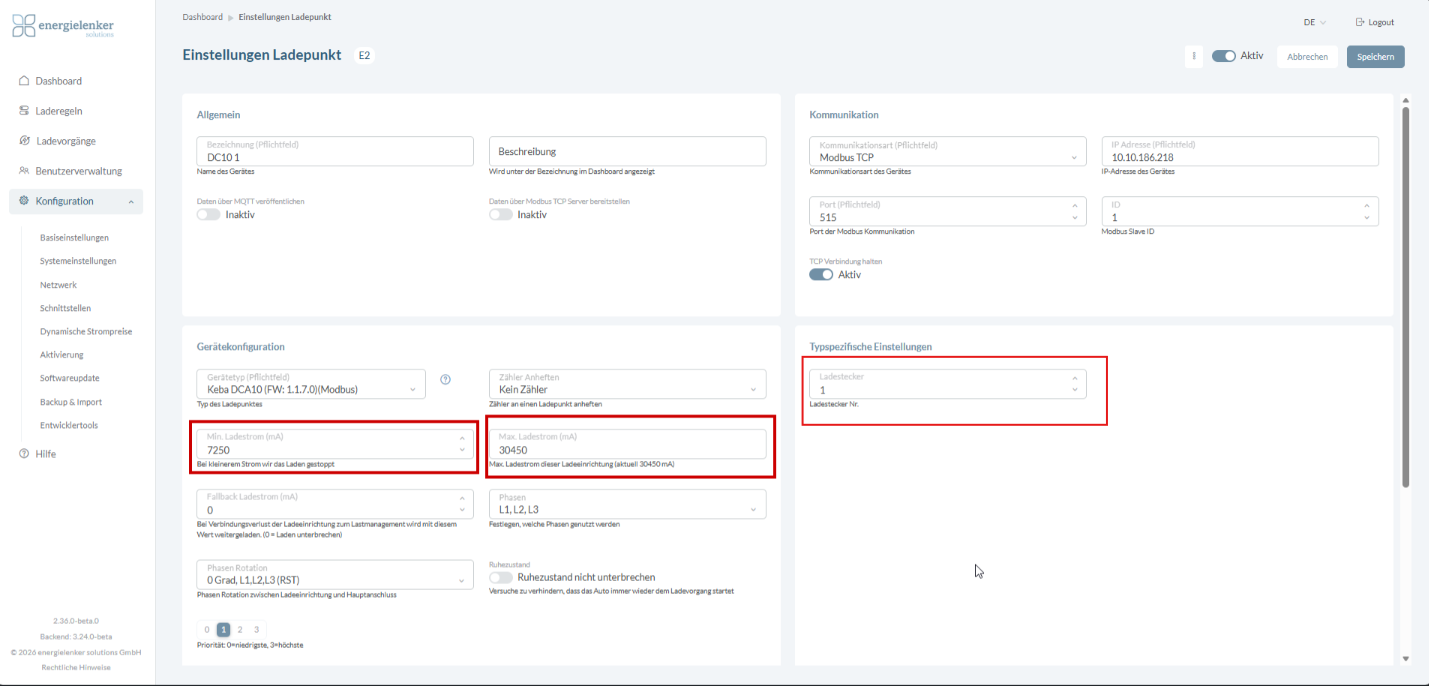Increase Min. Ladestrom with up arrow
The height and width of the screenshot is (686, 1429).
click(x=462, y=438)
